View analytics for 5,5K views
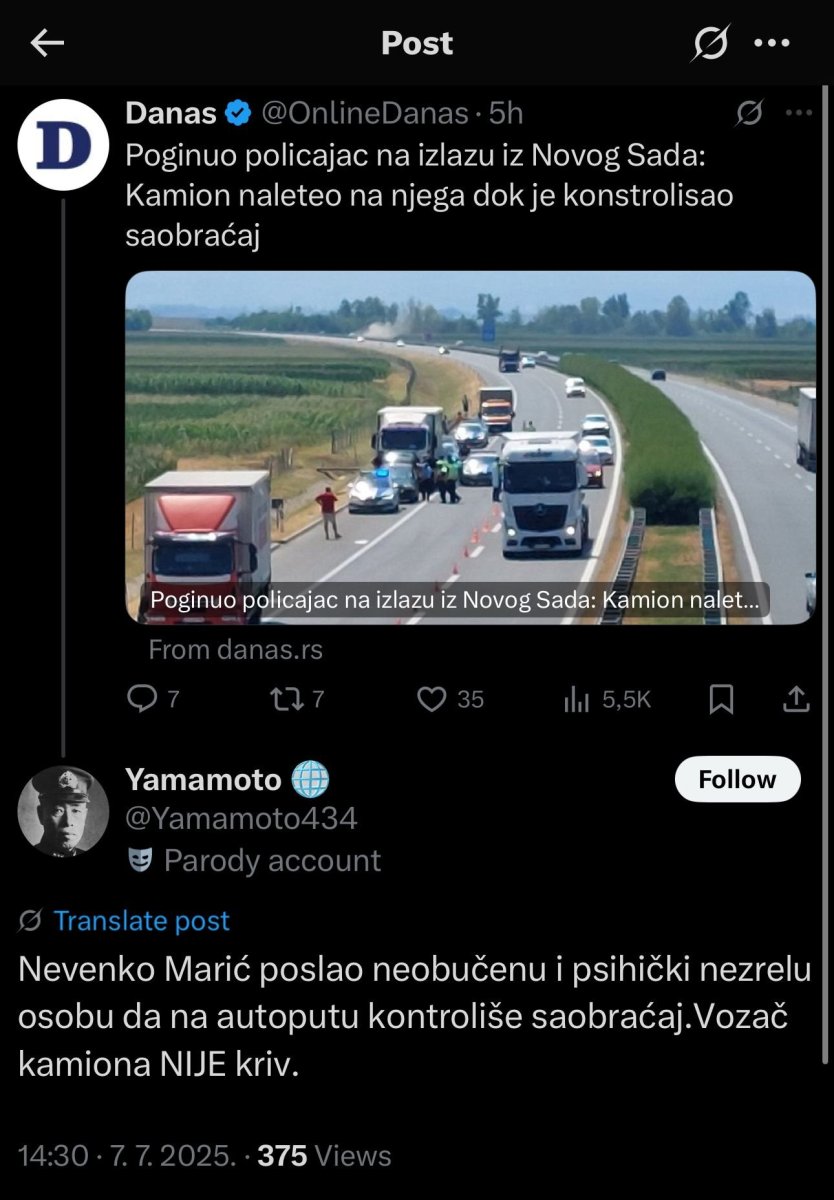Image resolution: width=834 pixels, height=1200 pixels. coord(607,700)
